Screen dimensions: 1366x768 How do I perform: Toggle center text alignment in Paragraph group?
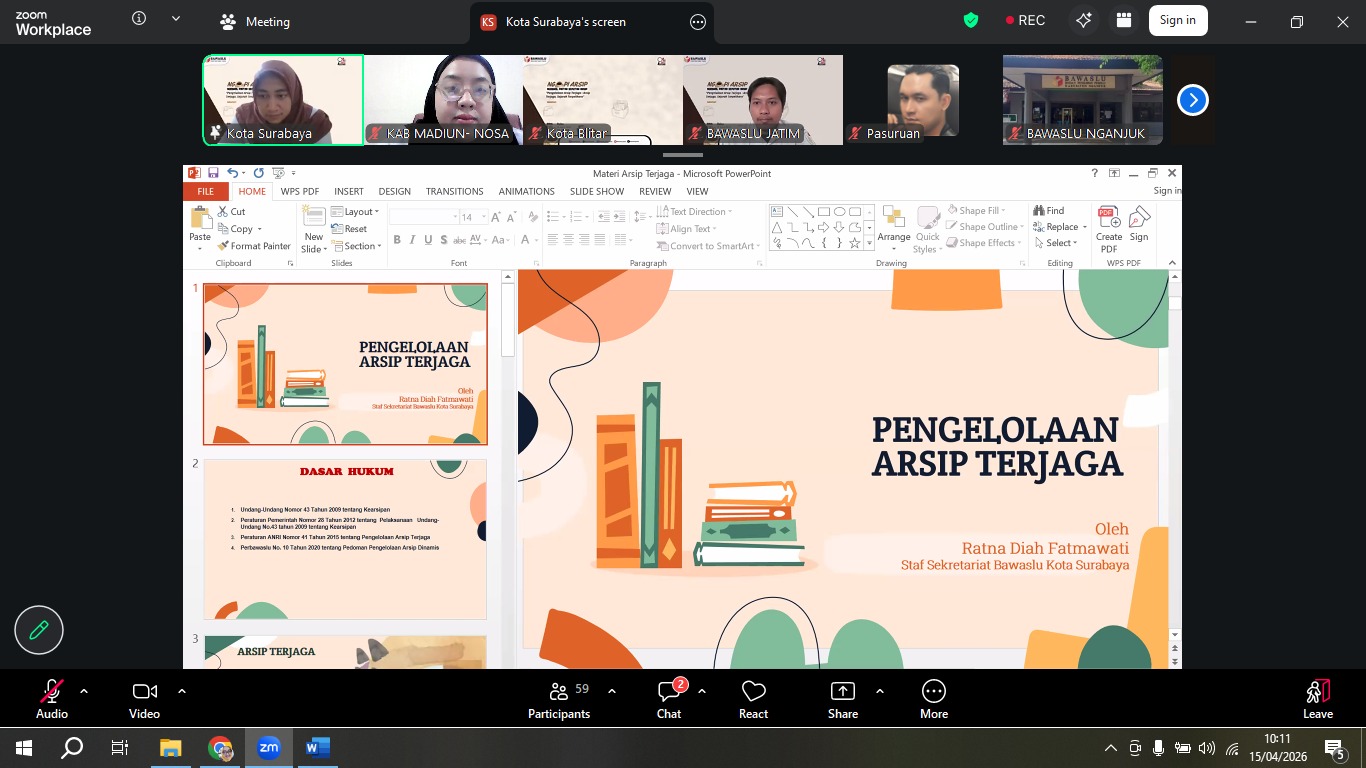[x=566, y=237]
